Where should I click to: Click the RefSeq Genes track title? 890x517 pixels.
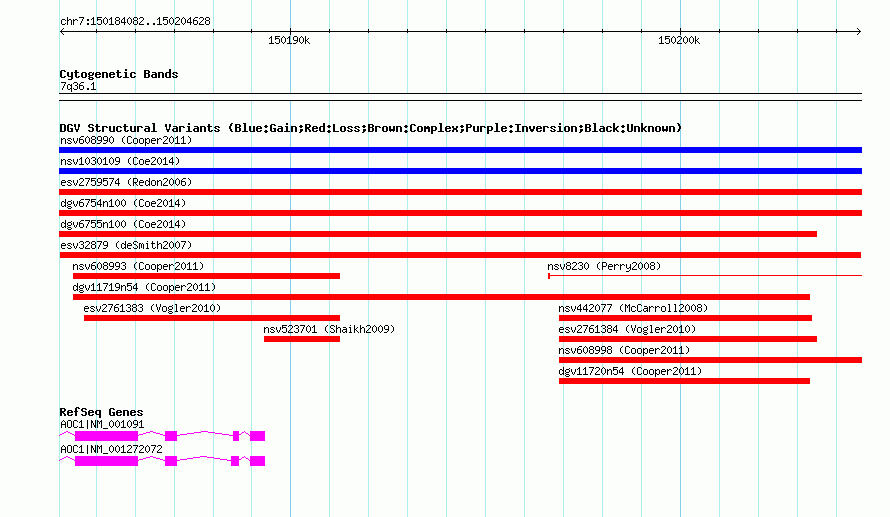pos(101,413)
